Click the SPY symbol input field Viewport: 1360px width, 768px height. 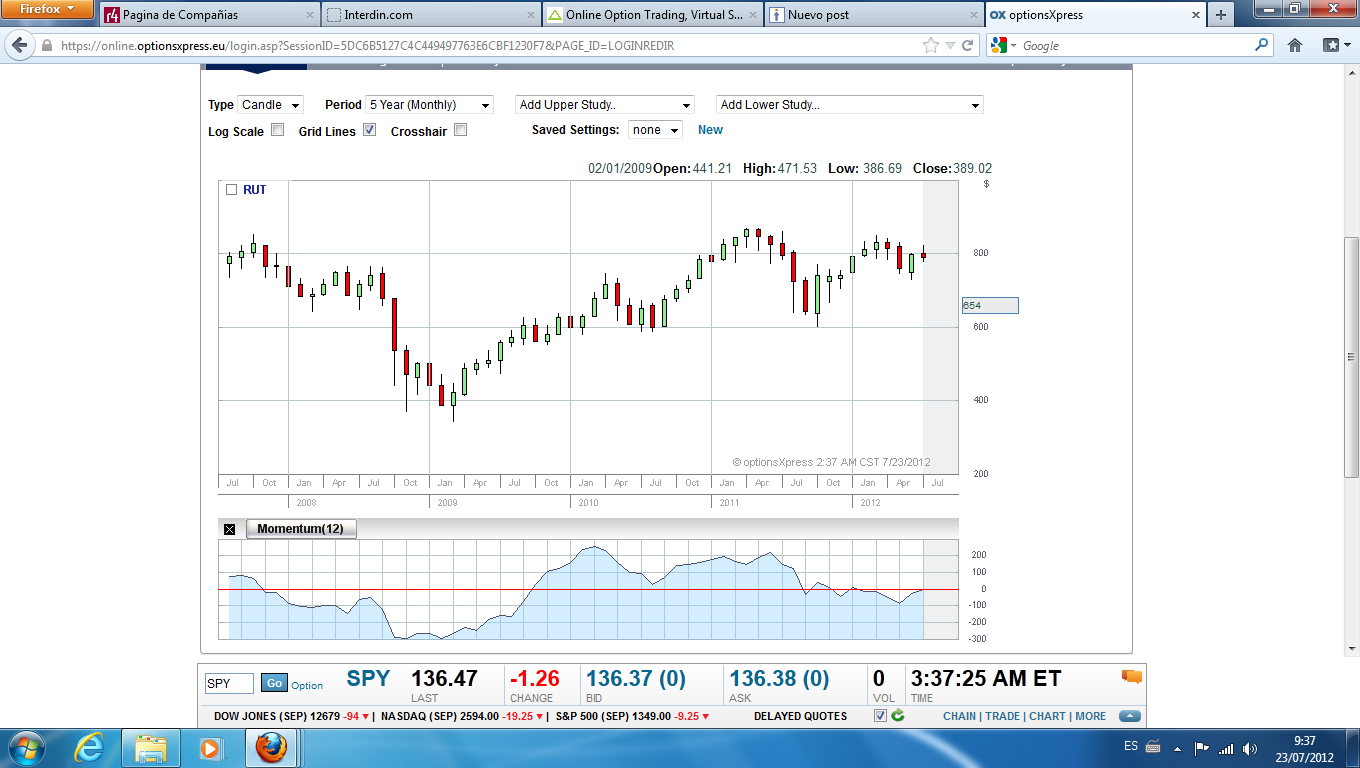point(229,683)
